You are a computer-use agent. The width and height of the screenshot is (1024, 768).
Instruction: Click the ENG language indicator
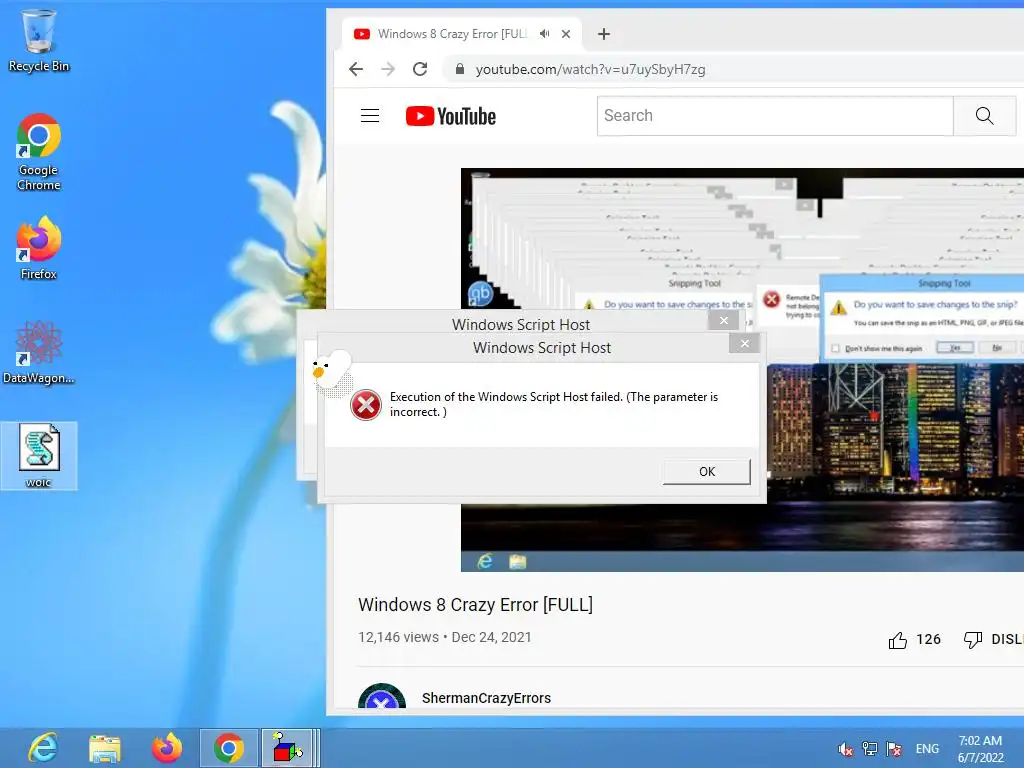927,748
